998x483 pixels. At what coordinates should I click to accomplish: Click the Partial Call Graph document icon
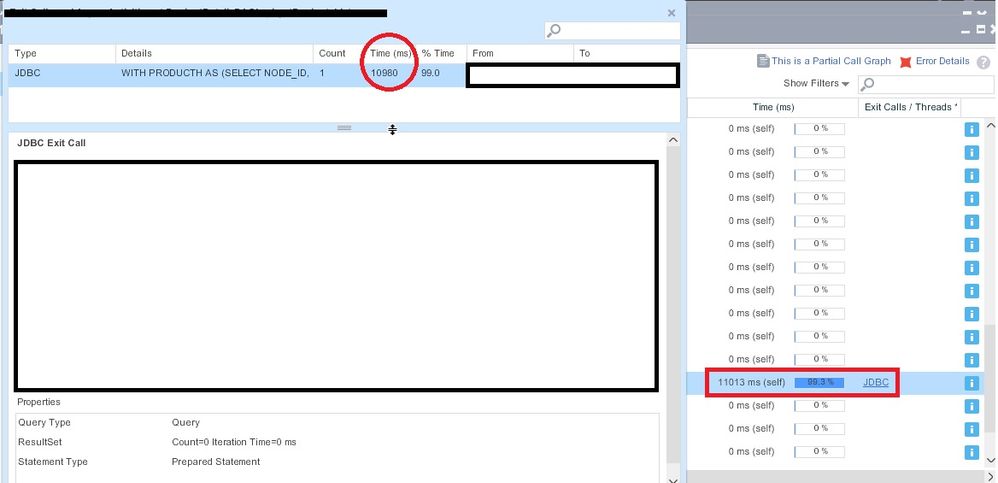coord(763,62)
